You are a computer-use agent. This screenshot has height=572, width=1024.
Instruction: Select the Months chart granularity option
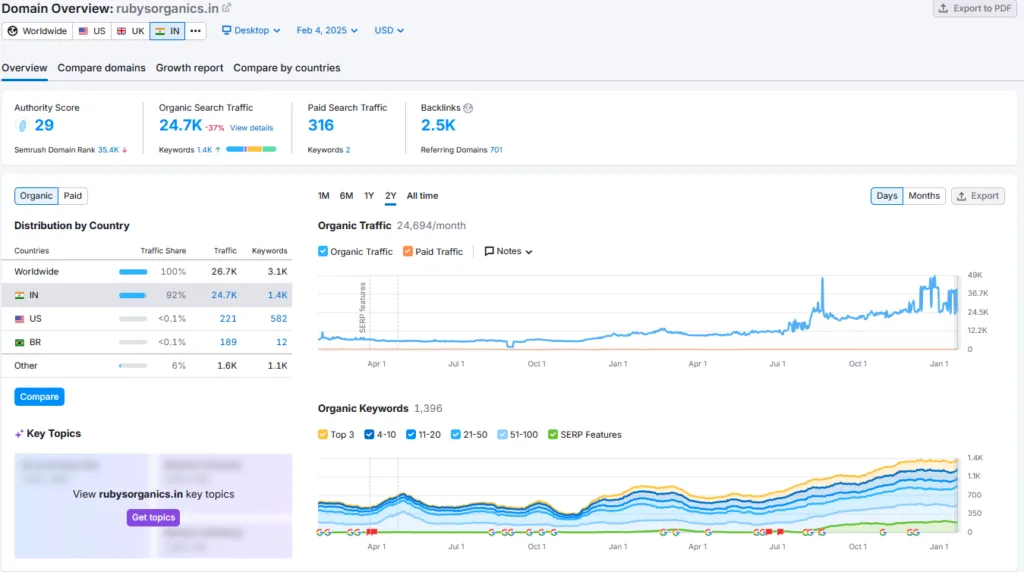(x=923, y=196)
